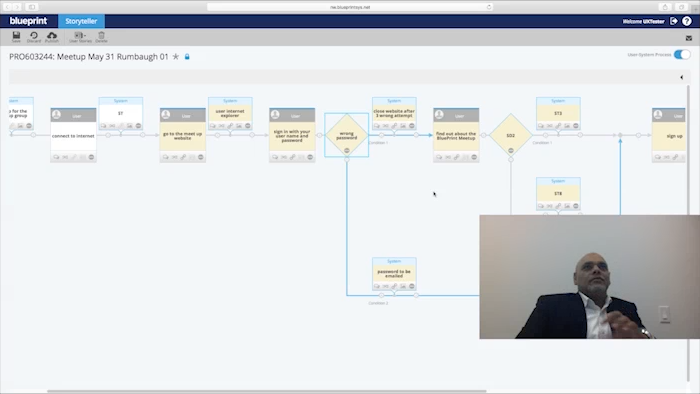Image resolution: width=700 pixels, height=394 pixels.
Task: Select the SD2 decision diamond
Action: 511,135
